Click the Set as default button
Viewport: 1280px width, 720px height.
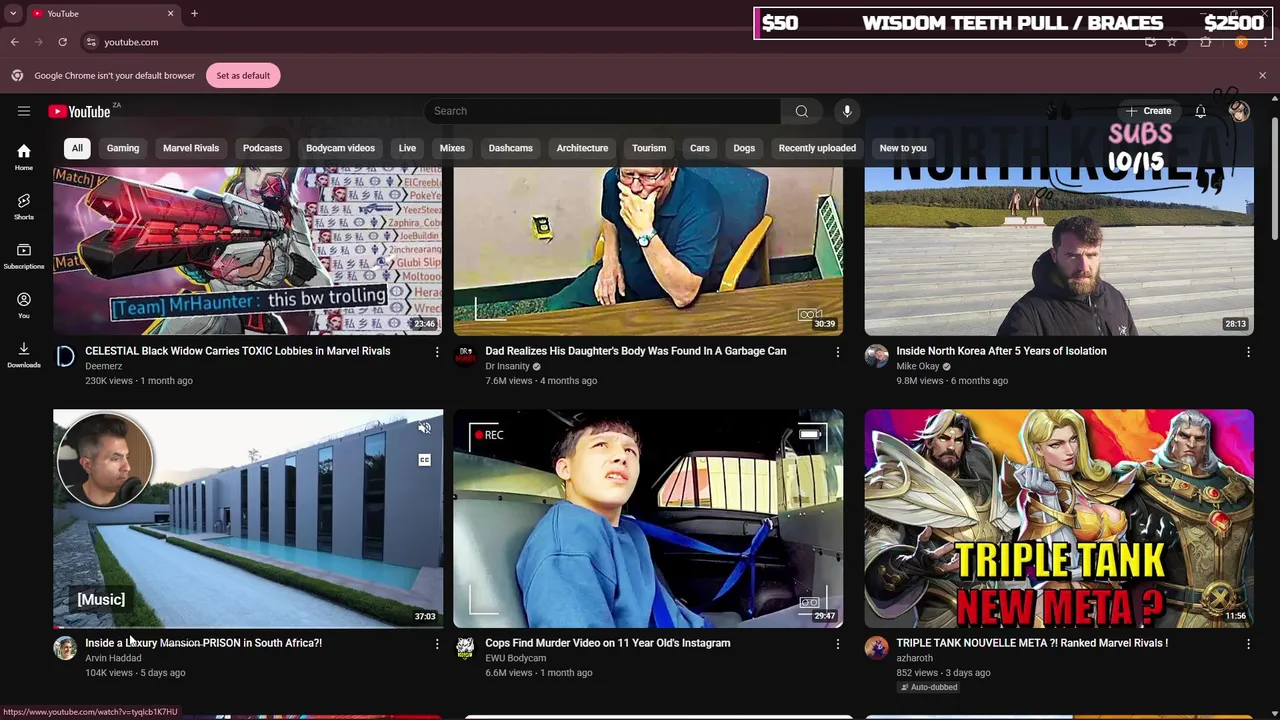(243, 75)
